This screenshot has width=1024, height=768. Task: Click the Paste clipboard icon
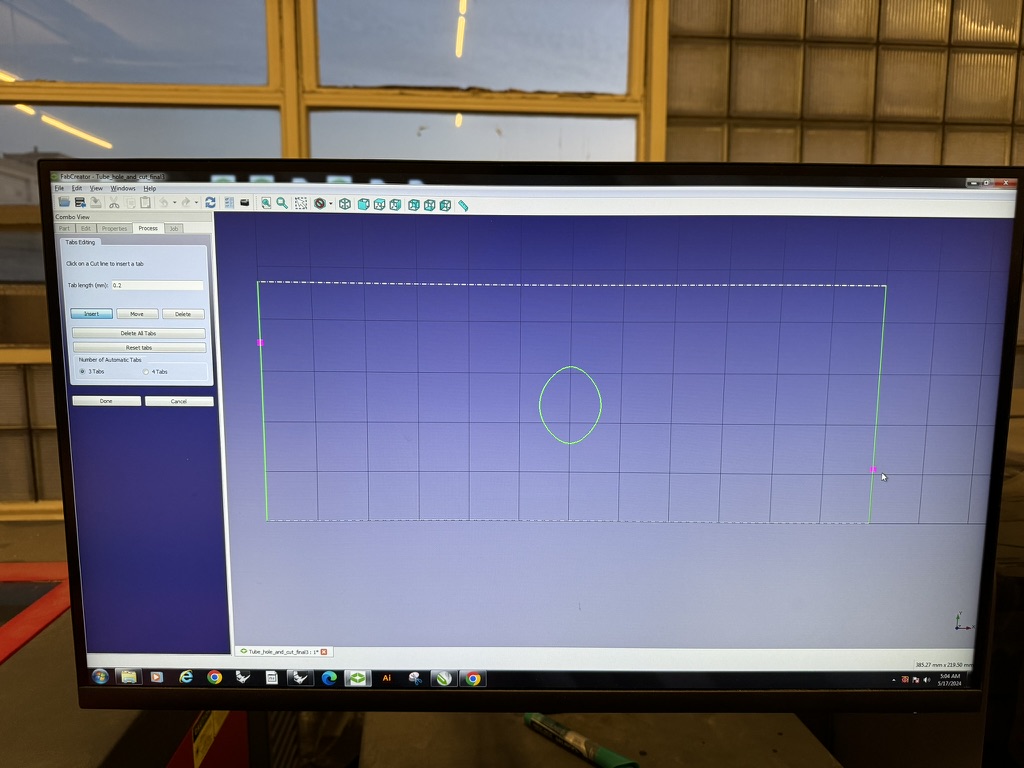click(146, 203)
